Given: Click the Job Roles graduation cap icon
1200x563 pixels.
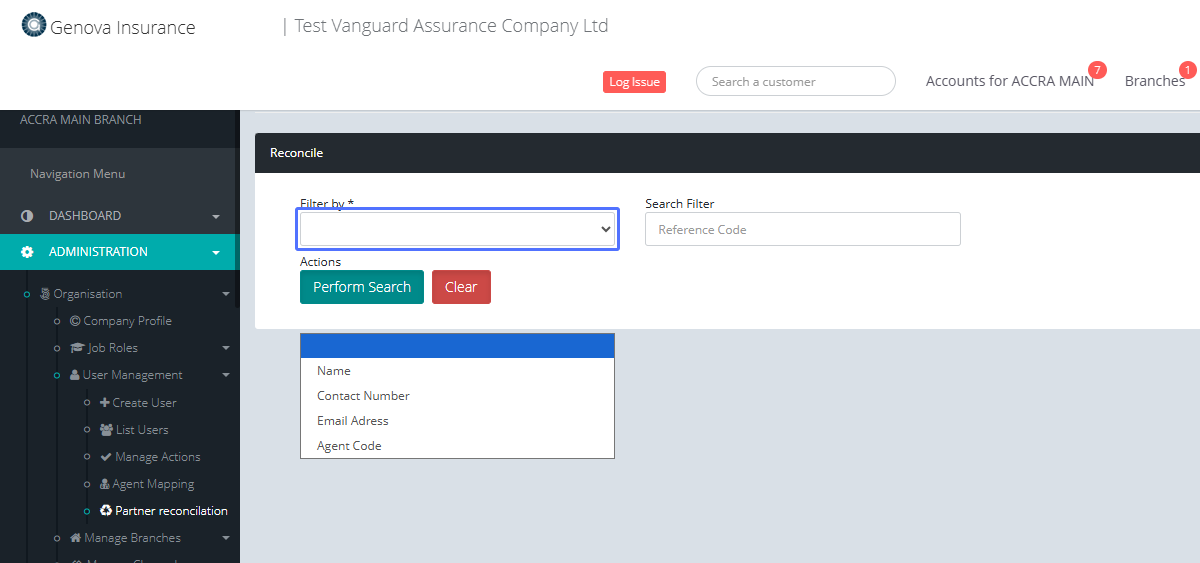Looking at the screenshot, I should point(78,348).
